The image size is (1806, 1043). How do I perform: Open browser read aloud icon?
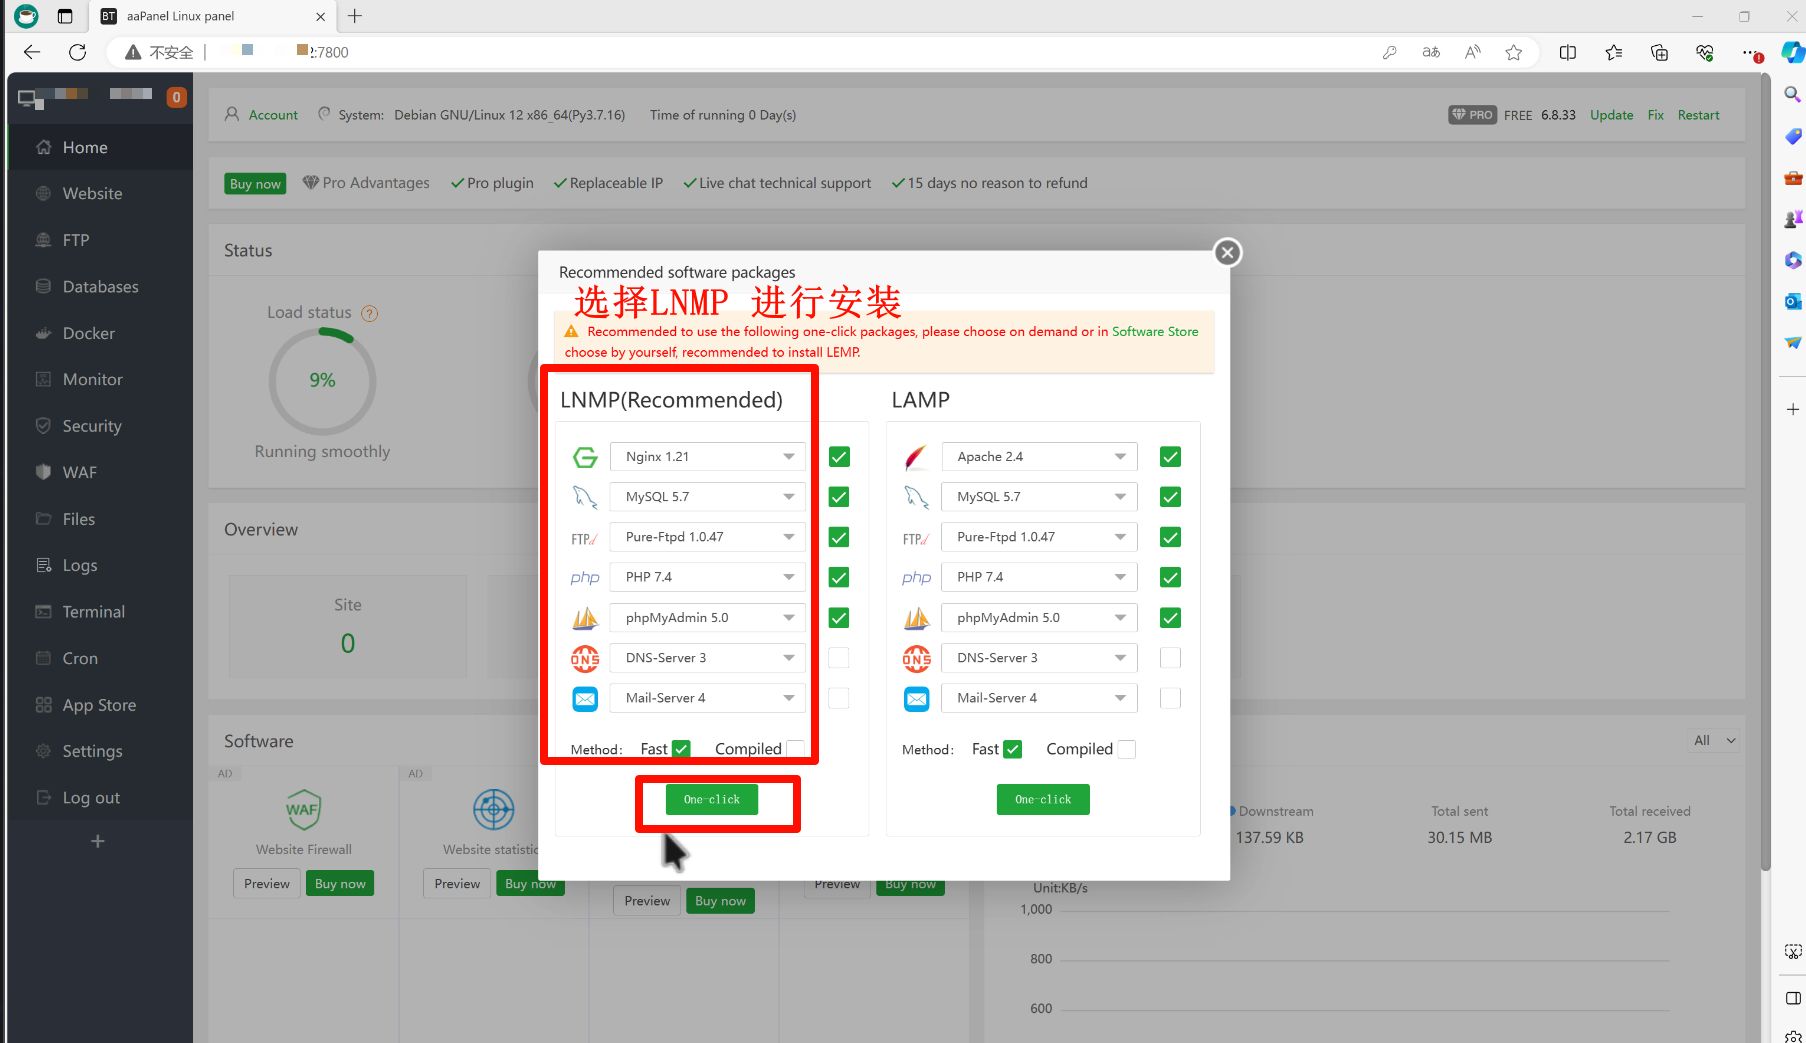pyautogui.click(x=1472, y=52)
